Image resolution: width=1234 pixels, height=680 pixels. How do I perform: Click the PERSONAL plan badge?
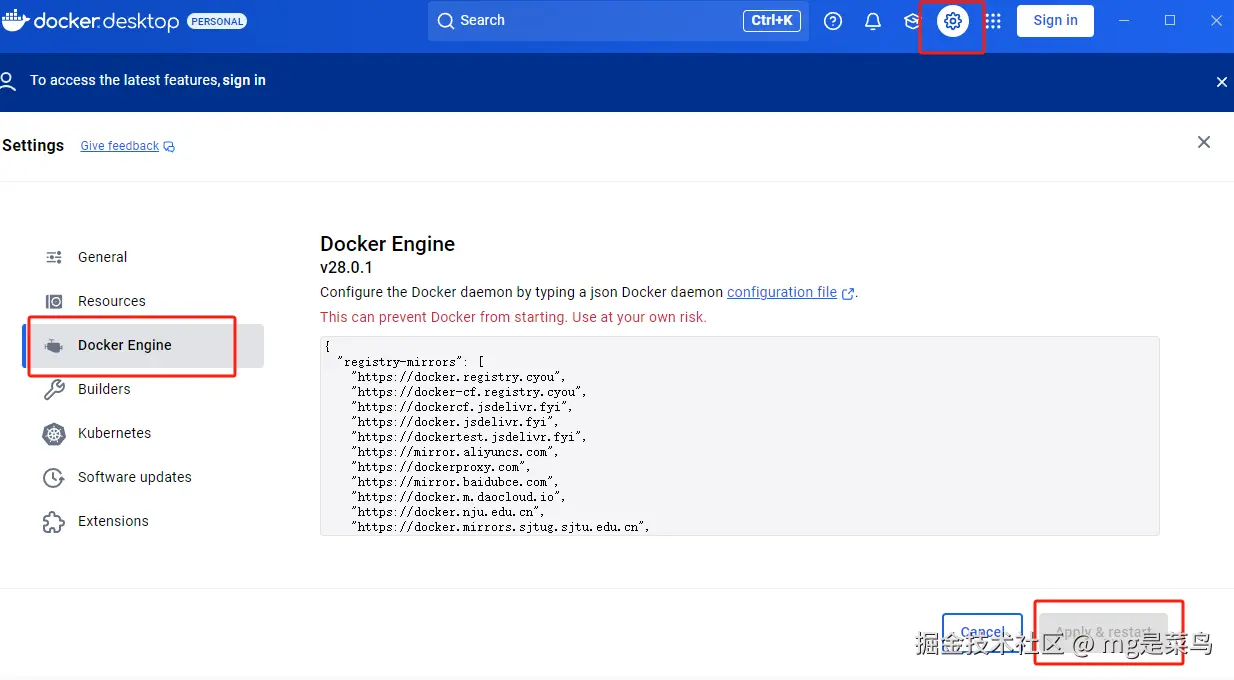(217, 21)
